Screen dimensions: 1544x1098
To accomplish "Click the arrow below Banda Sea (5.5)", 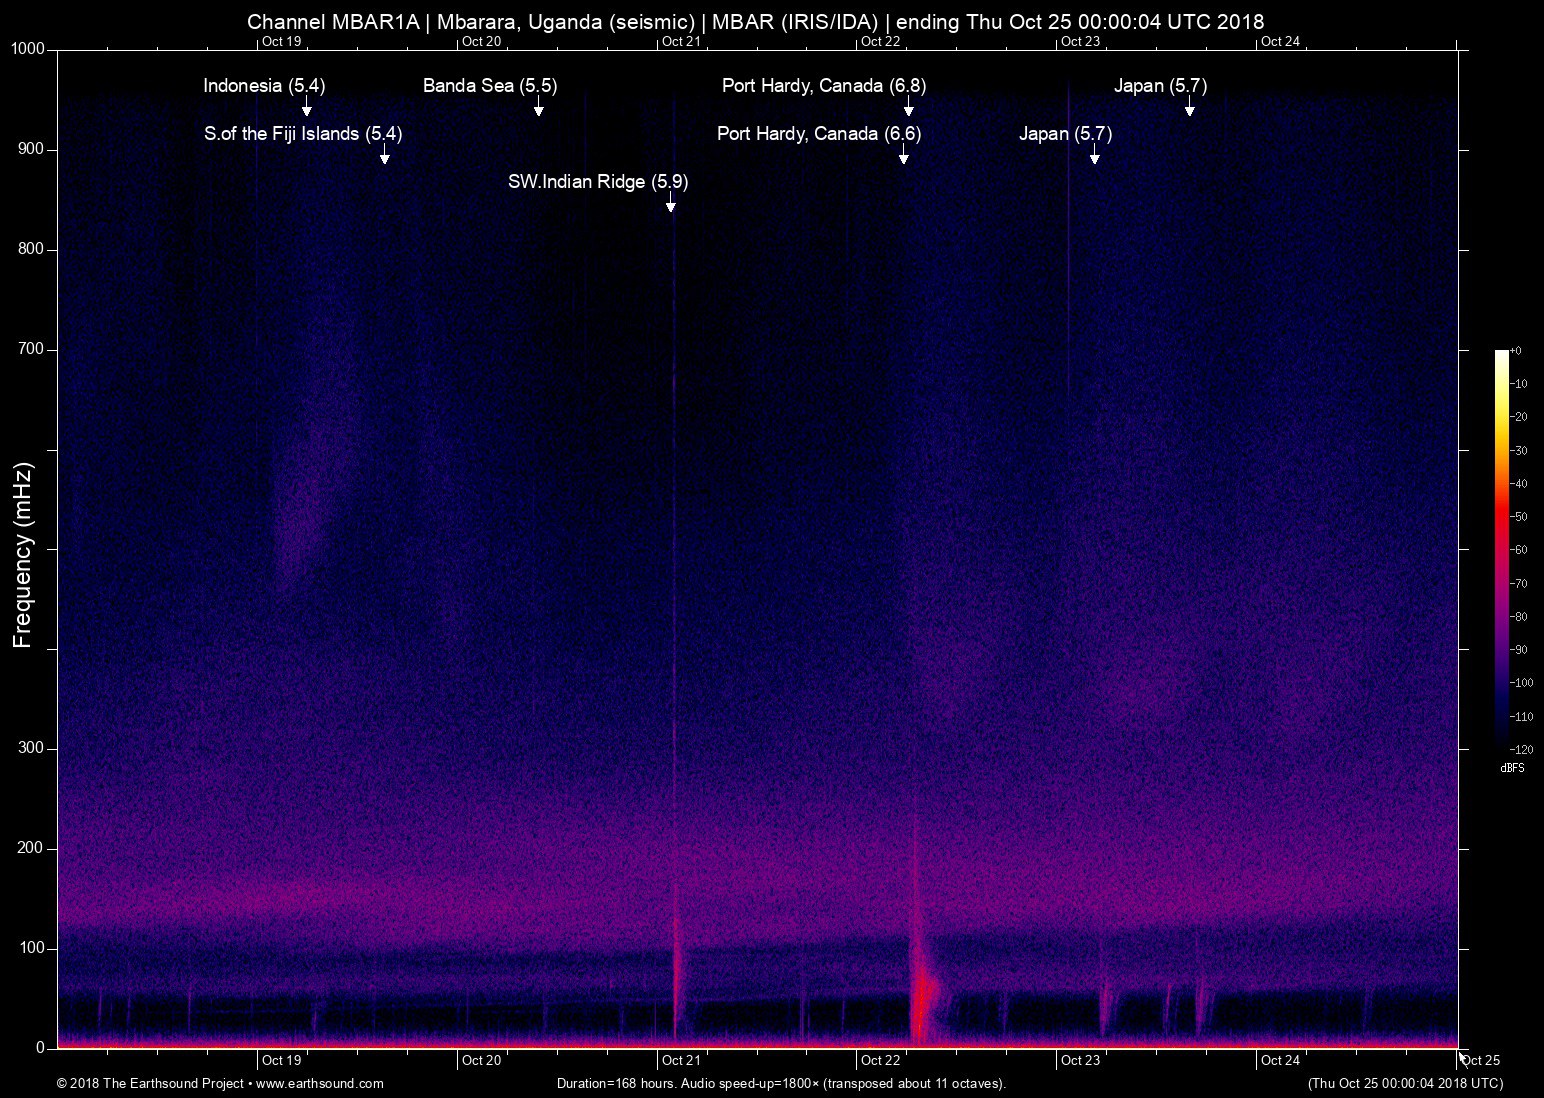I will (538, 108).
